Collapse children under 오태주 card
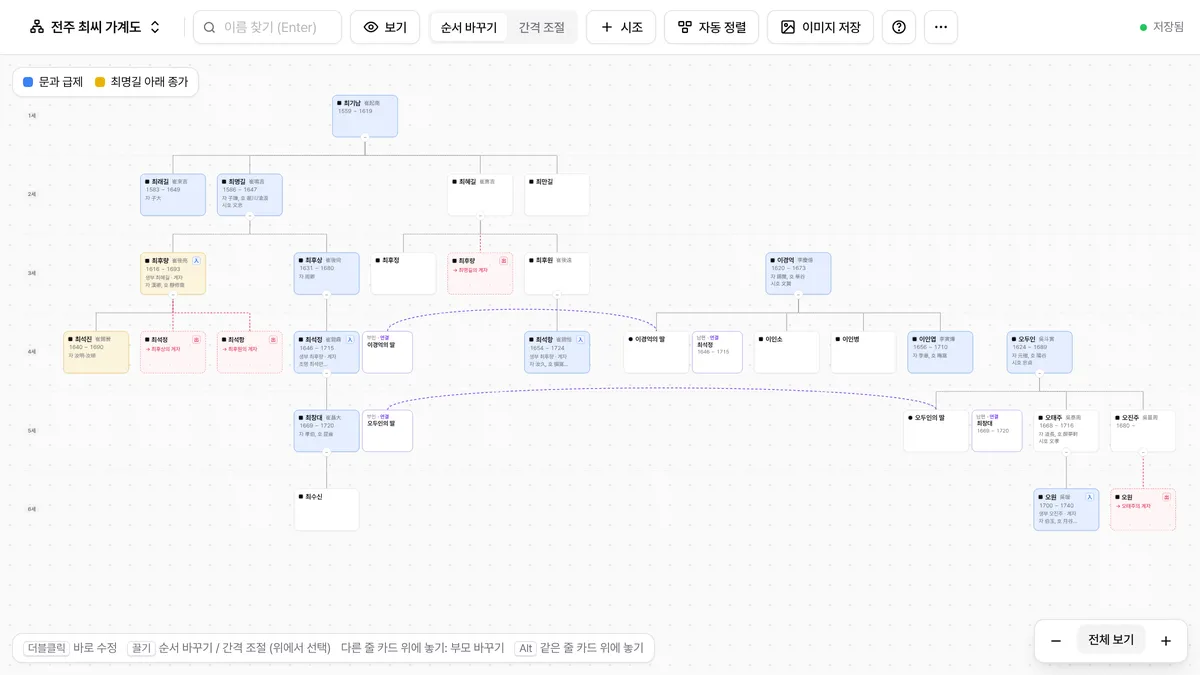Viewport: 1200px width, 675px height. (x=1066, y=452)
